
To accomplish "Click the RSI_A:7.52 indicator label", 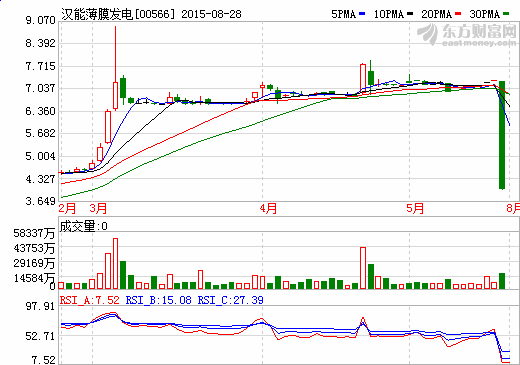I will 89,300.
